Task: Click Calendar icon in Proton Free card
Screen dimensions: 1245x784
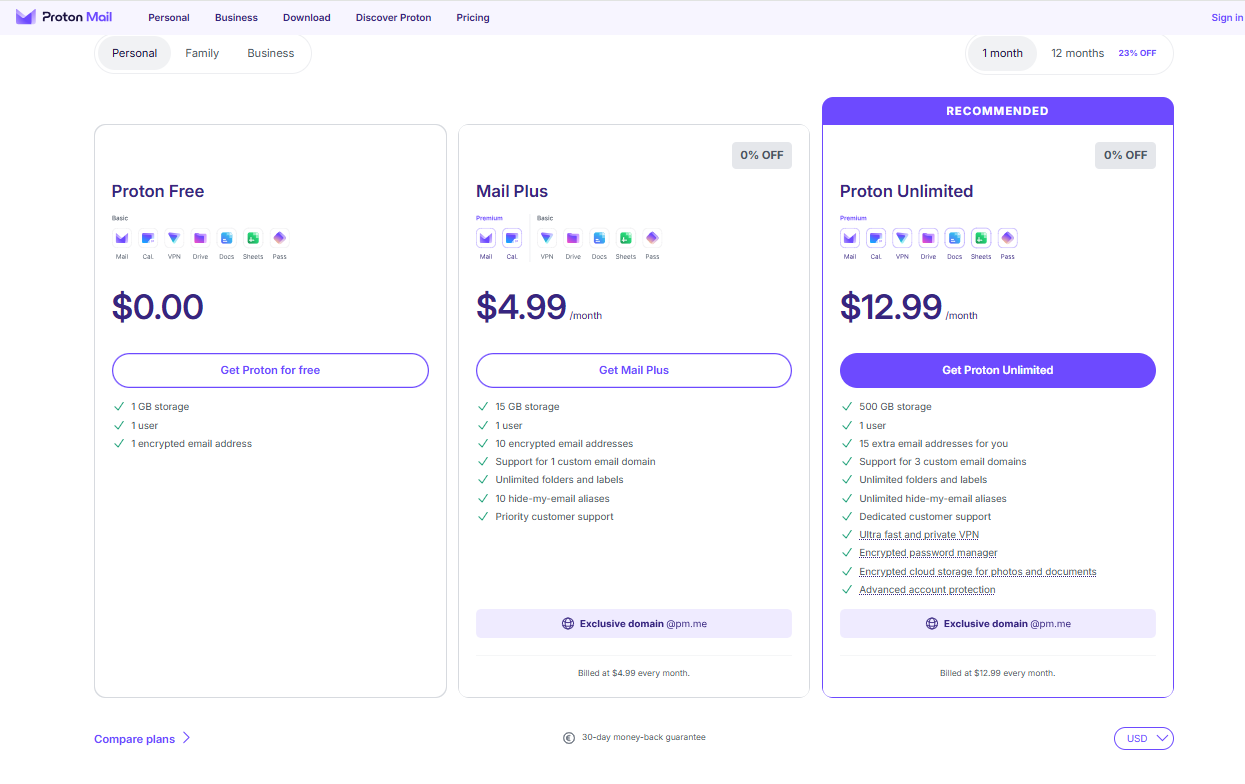Action: coord(148,238)
